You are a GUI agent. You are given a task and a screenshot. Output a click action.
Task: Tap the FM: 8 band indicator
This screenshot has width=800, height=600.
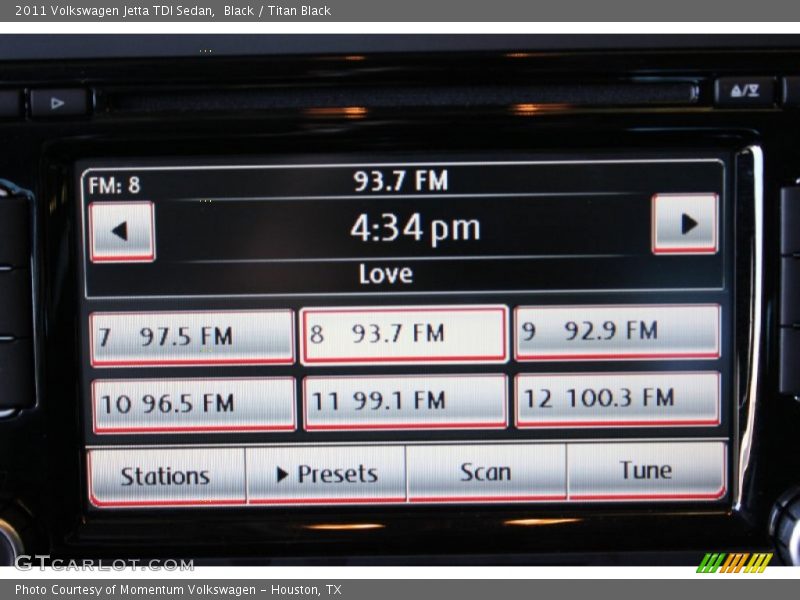point(114,185)
